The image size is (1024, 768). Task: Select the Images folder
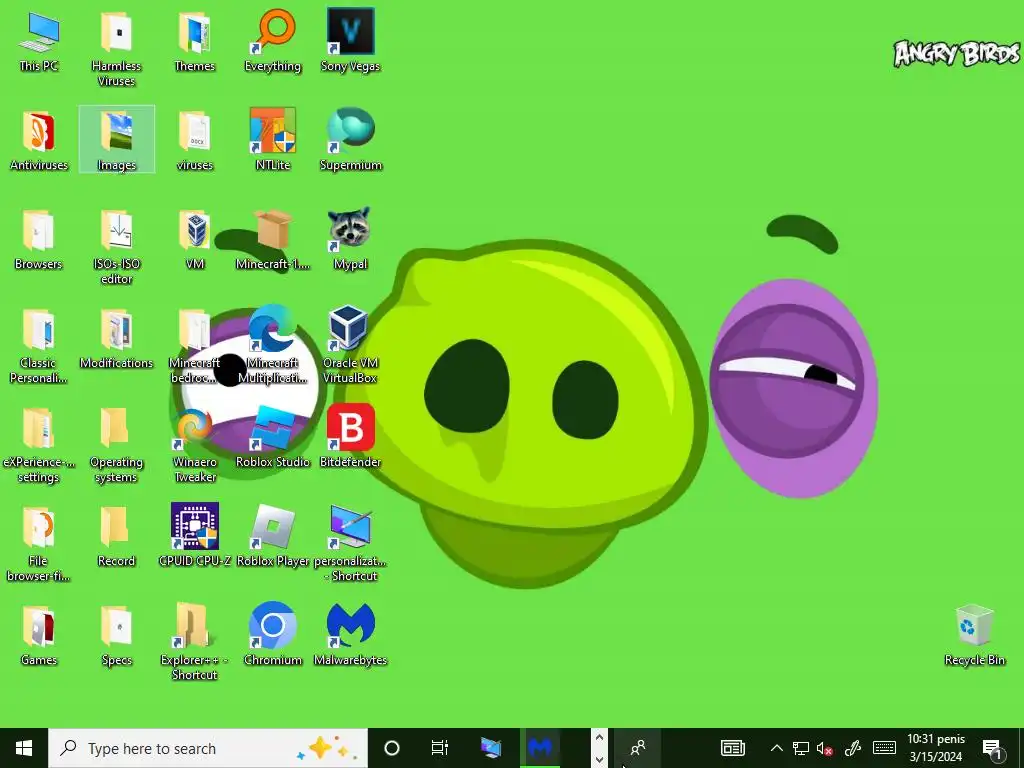pos(116,140)
